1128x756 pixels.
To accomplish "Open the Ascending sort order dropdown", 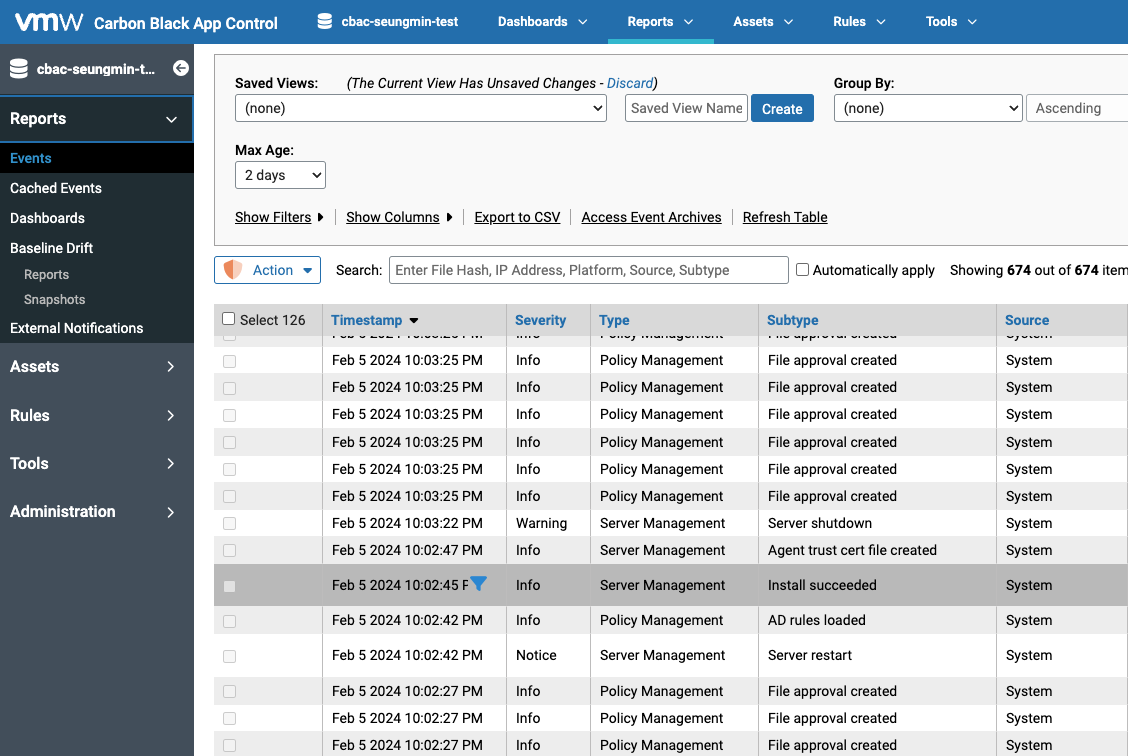I will click(1076, 108).
